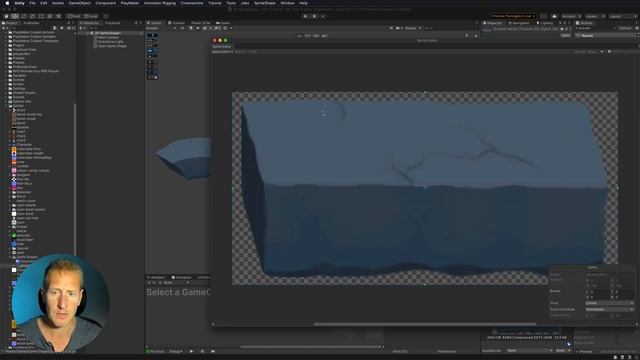
Task: Switch to the Game tab
Action: [x=223, y=23]
